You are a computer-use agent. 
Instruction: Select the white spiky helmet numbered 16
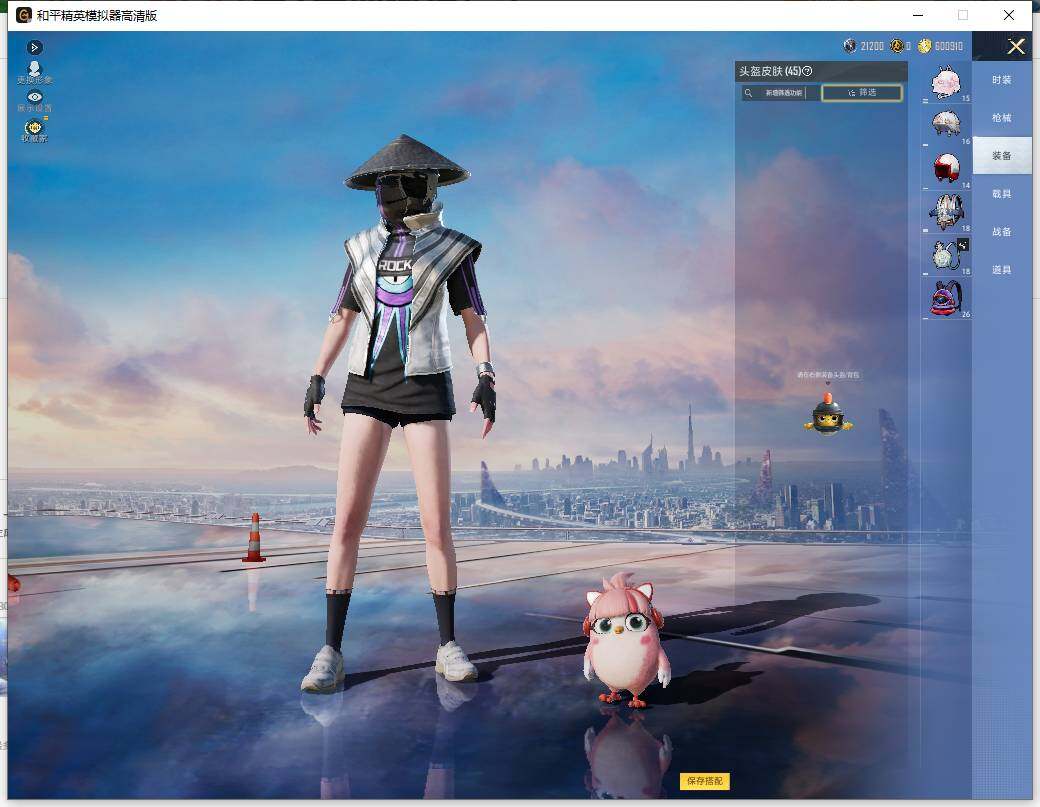(946, 125)
